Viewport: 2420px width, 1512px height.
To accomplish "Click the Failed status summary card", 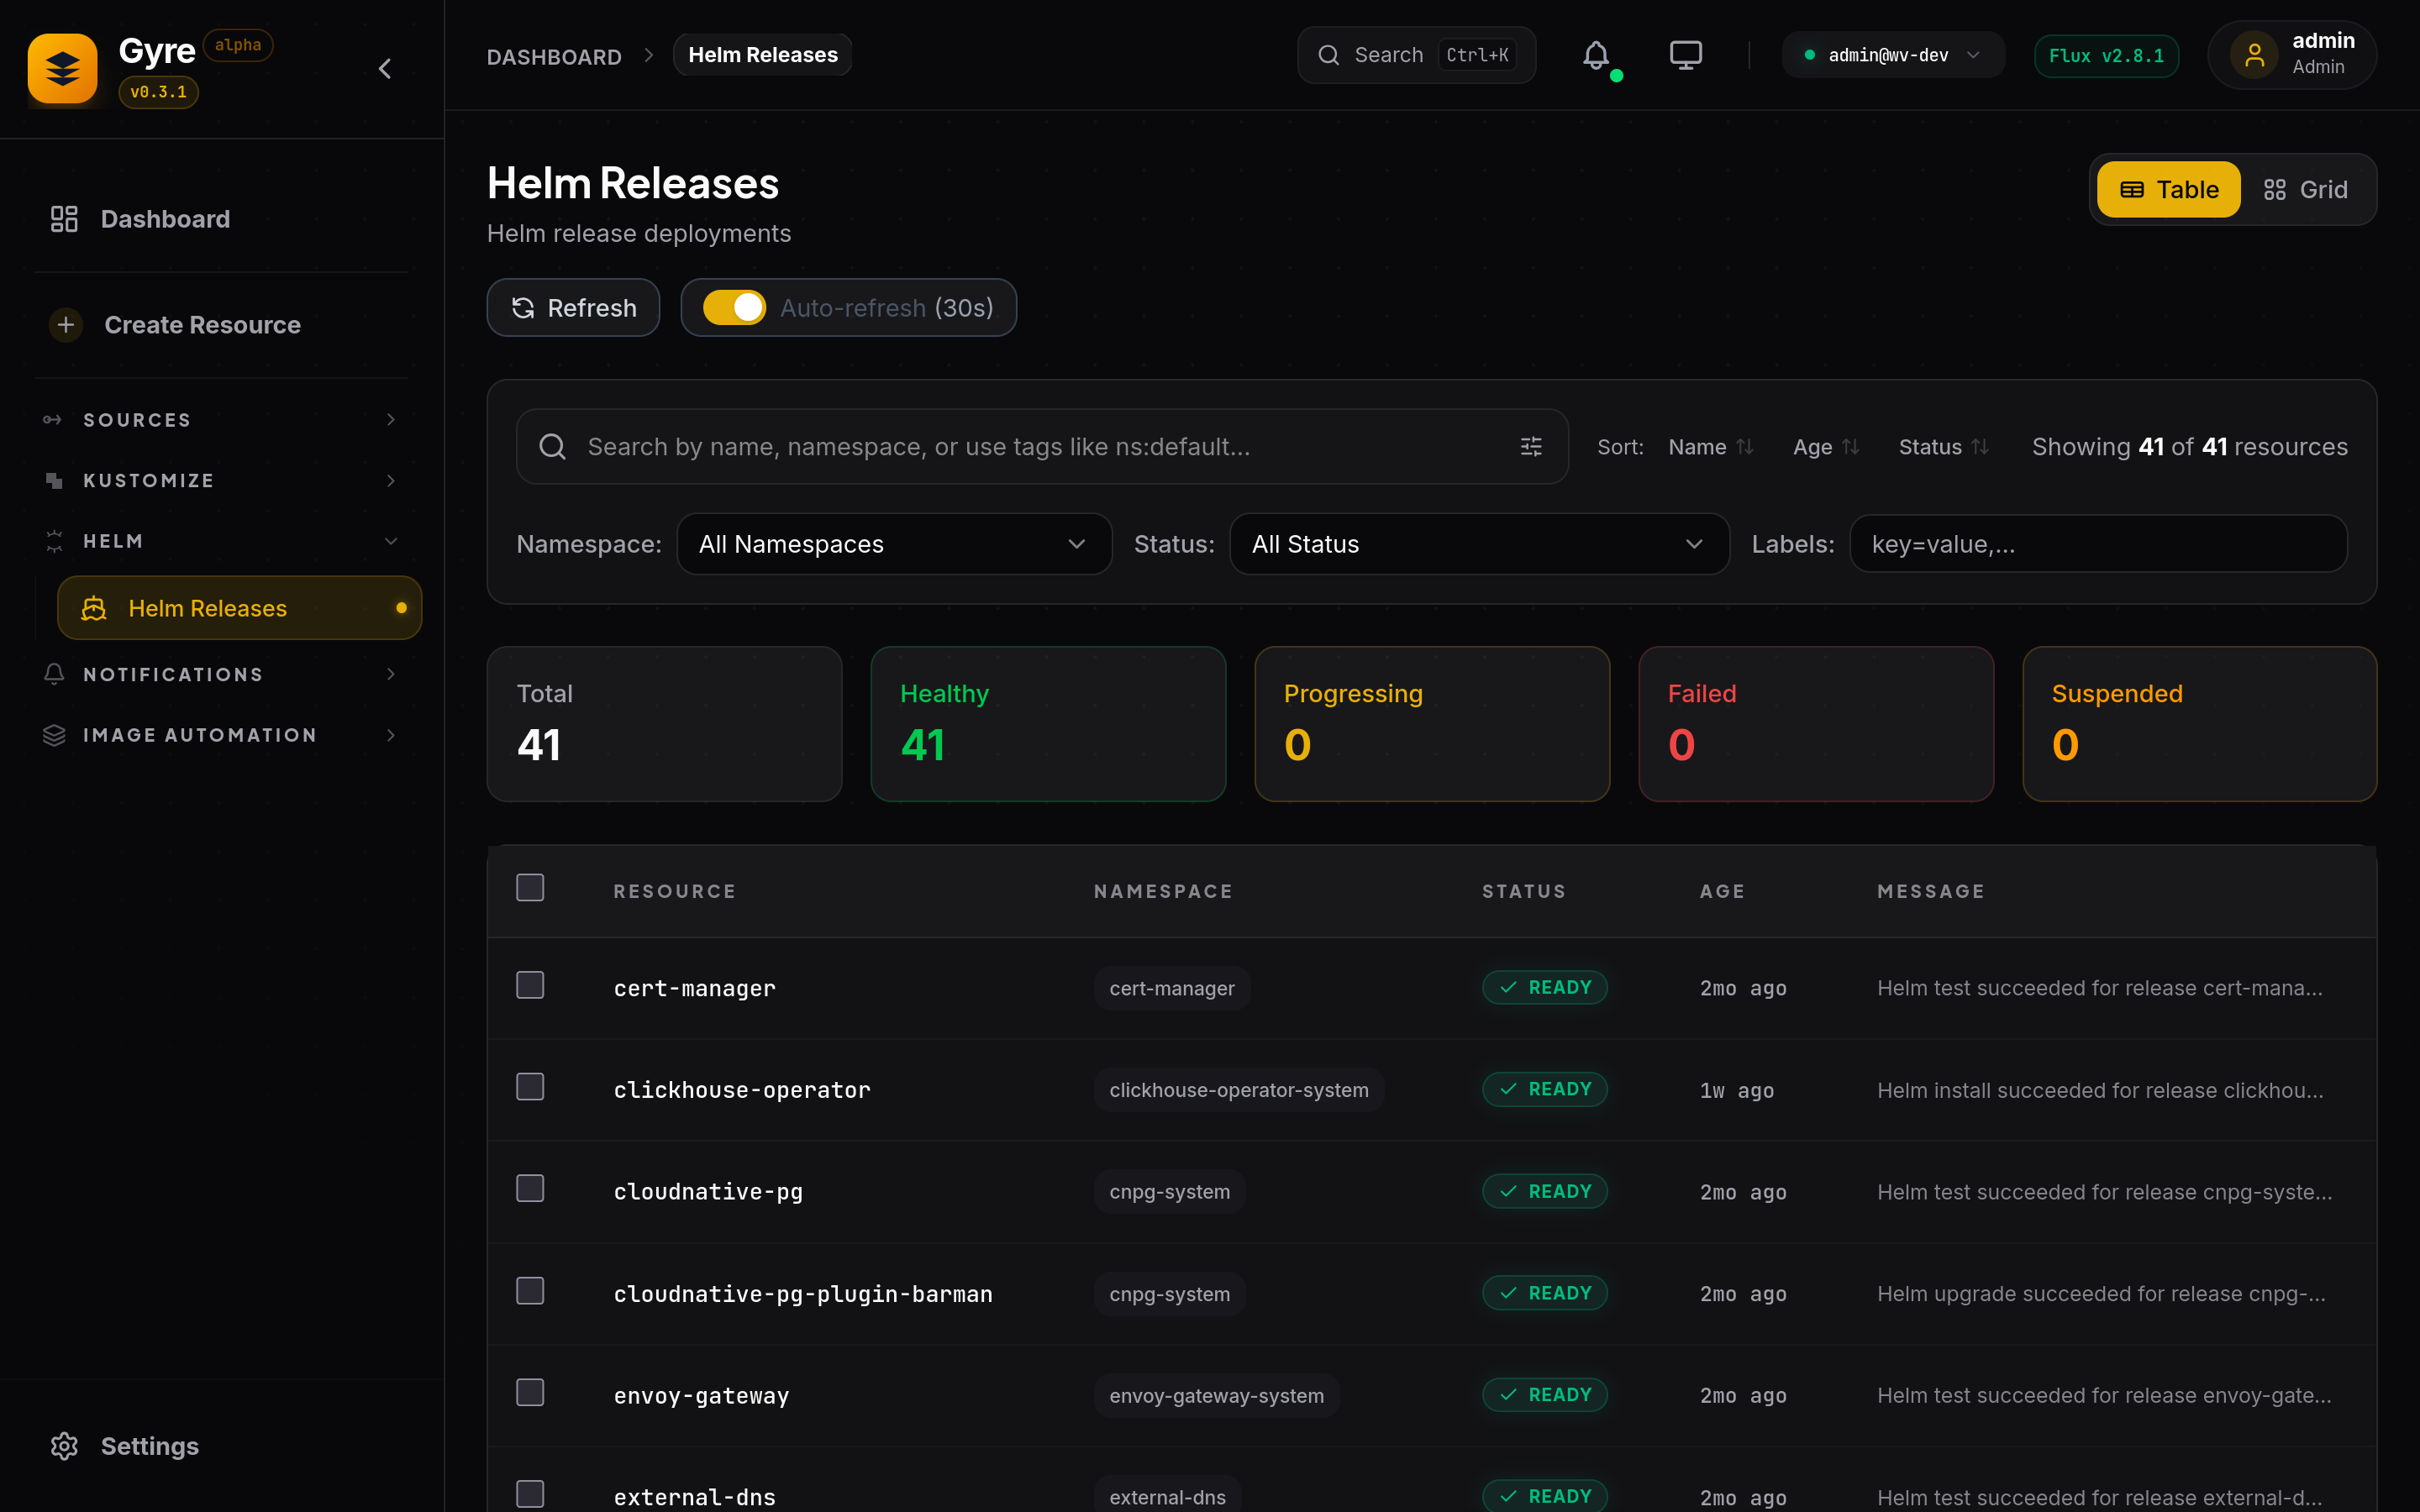I will tap(1815, 723).
